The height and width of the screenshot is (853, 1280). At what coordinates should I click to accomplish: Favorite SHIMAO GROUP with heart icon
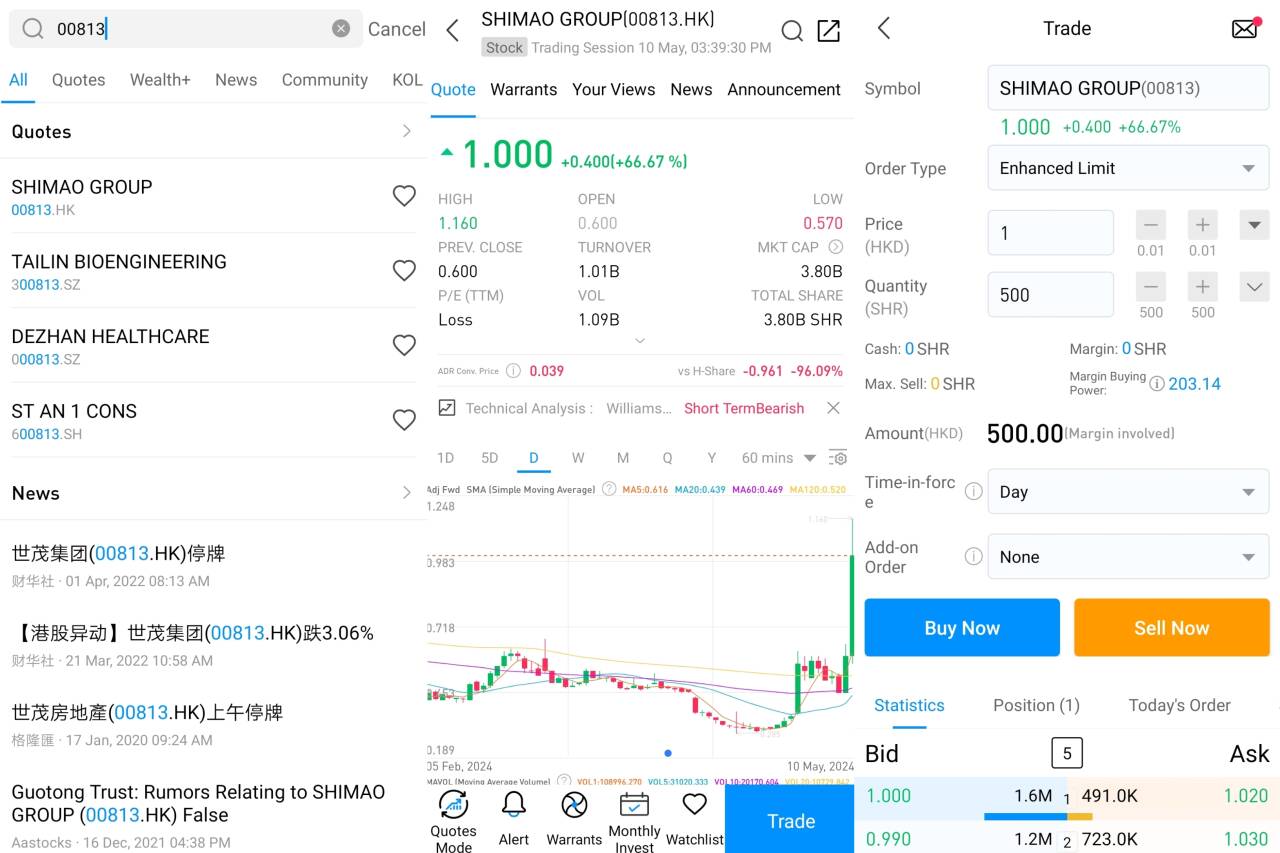tap(404, 196)
